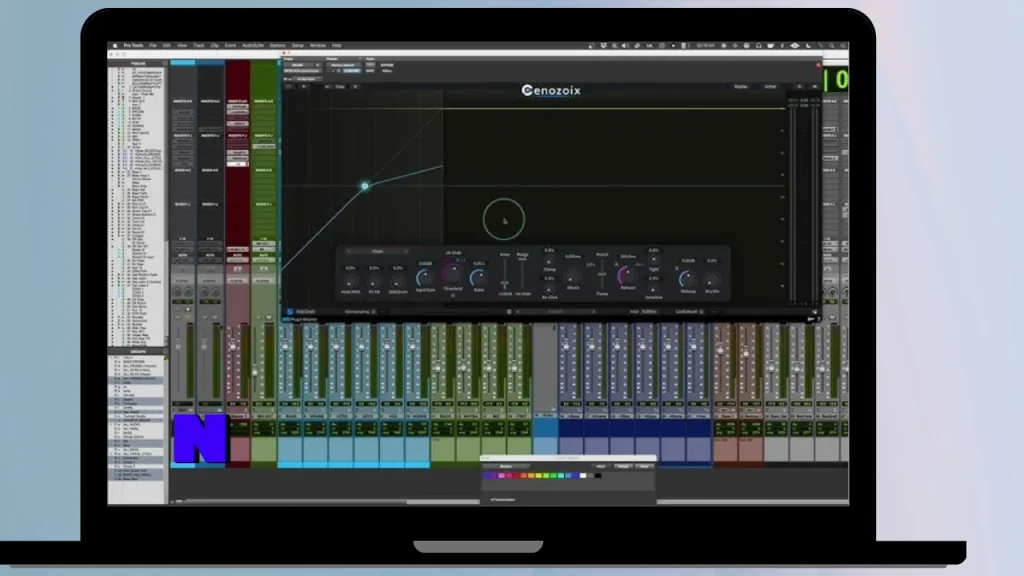This screenshot has width=1024, height=576.
Task: Click the Sensitive knob
Action: 653,289
